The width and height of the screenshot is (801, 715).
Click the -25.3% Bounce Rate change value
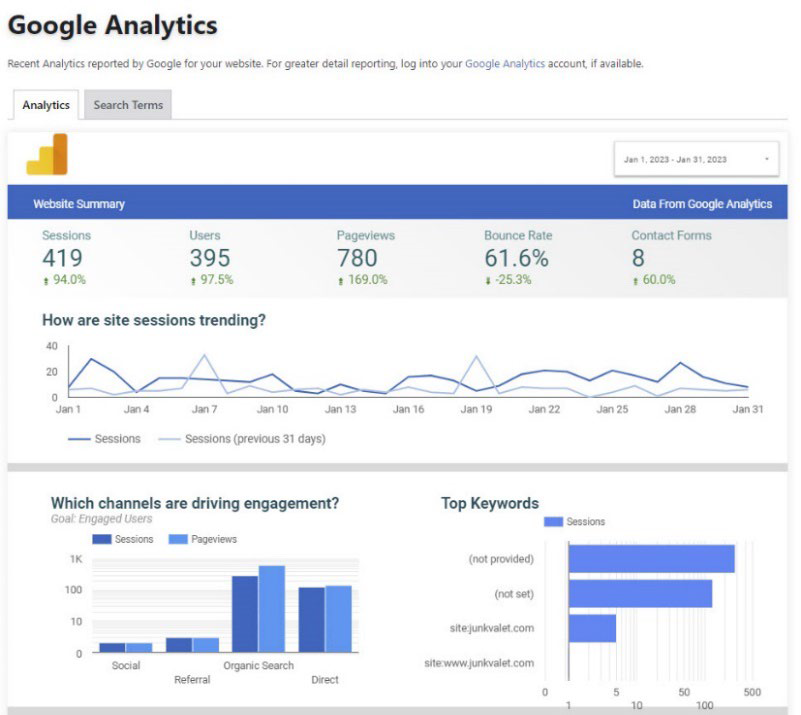pyautogui.click(x=513, y=280)
